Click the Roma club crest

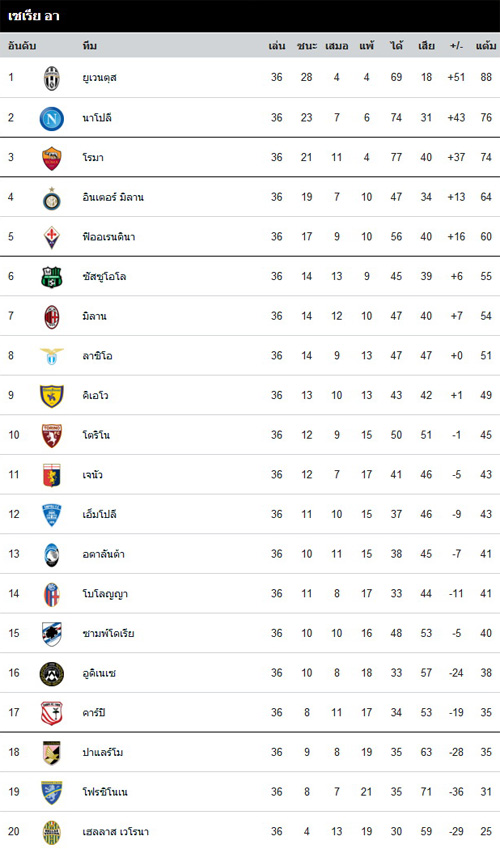point(51,158)
